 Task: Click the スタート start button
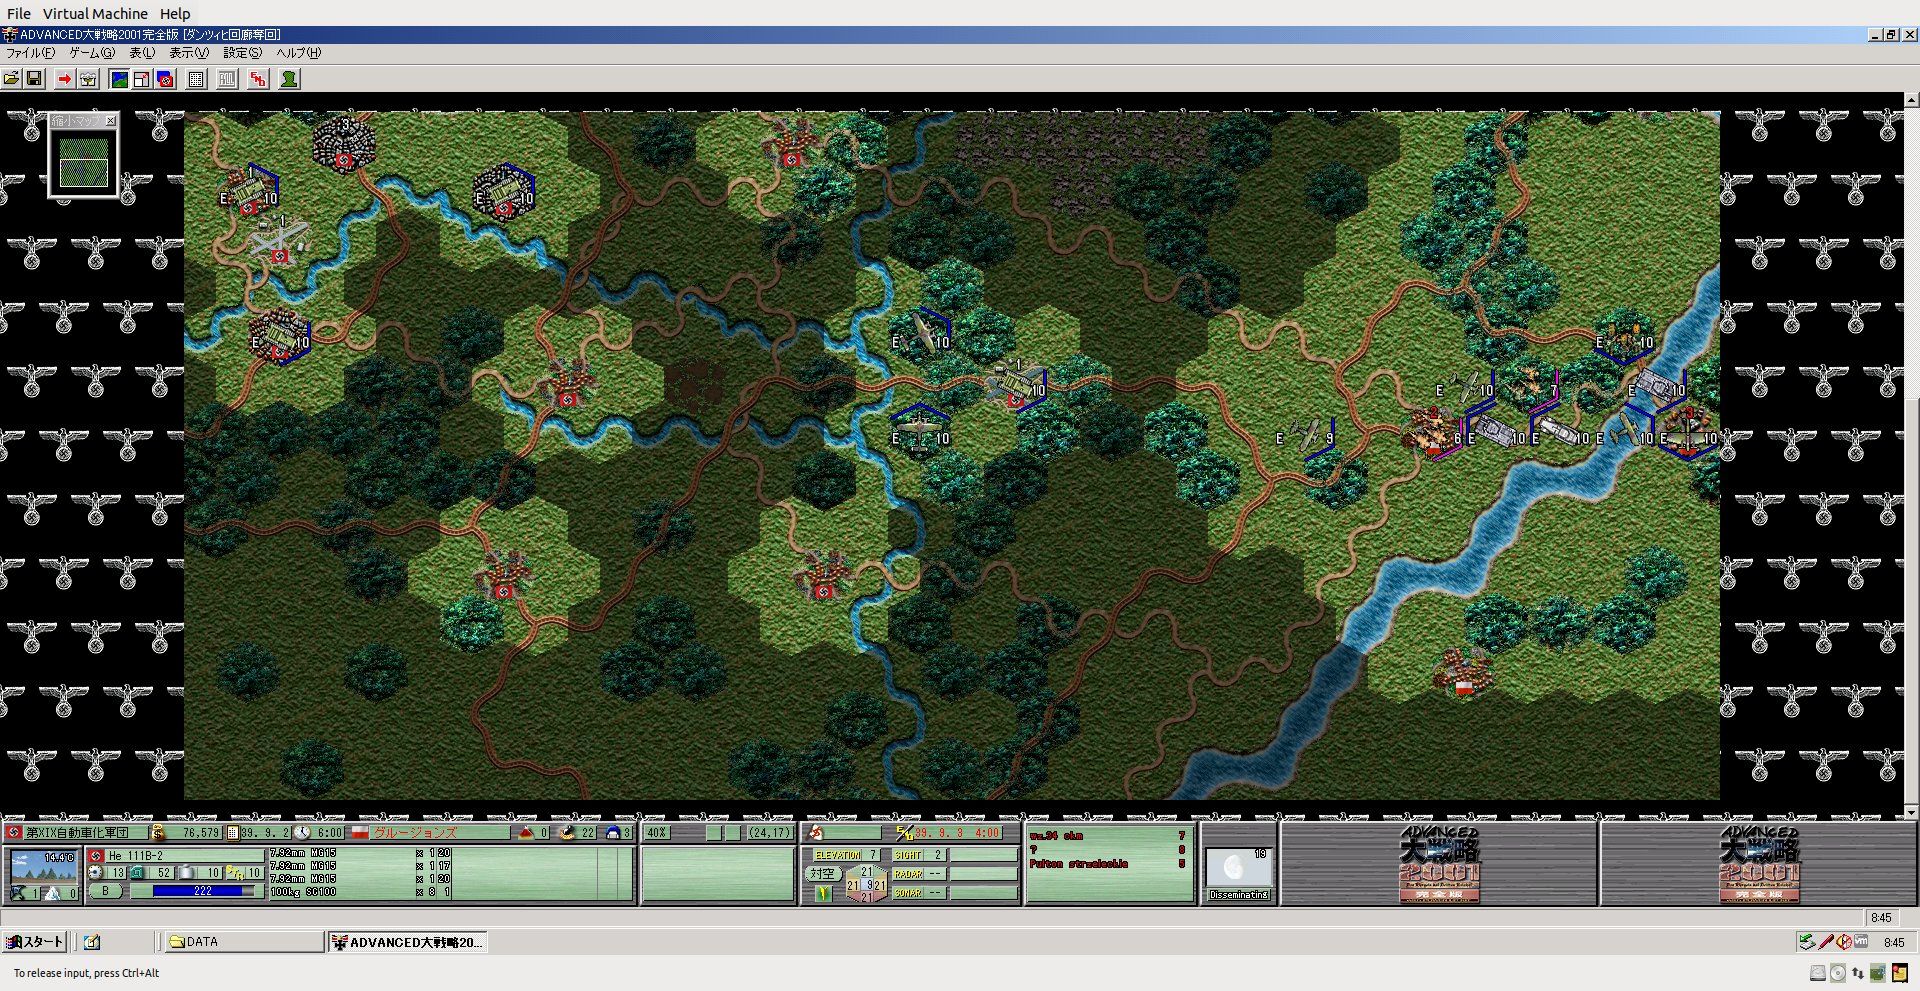pos(35,942)
